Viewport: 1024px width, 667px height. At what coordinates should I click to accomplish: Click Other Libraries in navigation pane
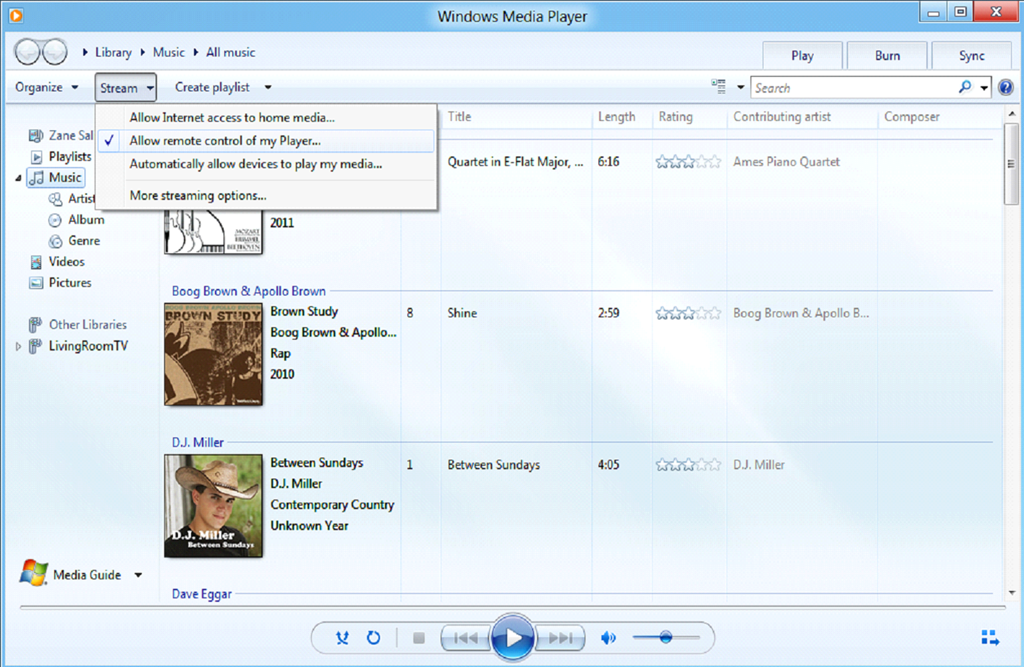(x=88, y=324)
